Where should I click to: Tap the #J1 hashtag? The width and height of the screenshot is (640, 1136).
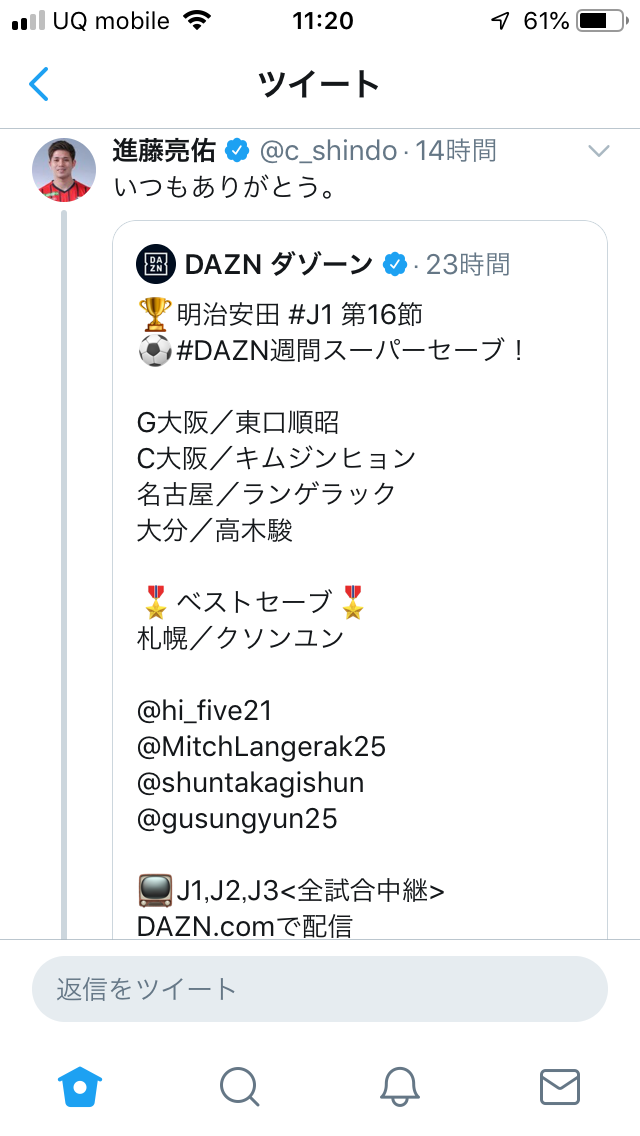pyautogui.click(x=311, y=315)
